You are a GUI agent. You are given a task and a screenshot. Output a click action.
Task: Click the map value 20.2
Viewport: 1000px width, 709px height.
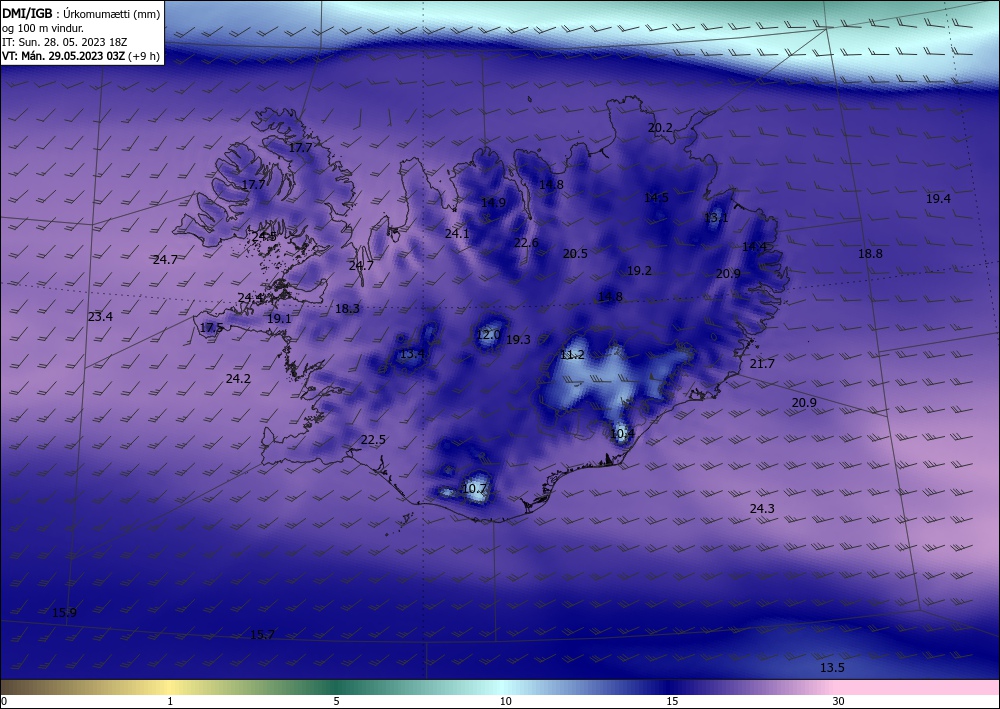[x=660, y=128]
